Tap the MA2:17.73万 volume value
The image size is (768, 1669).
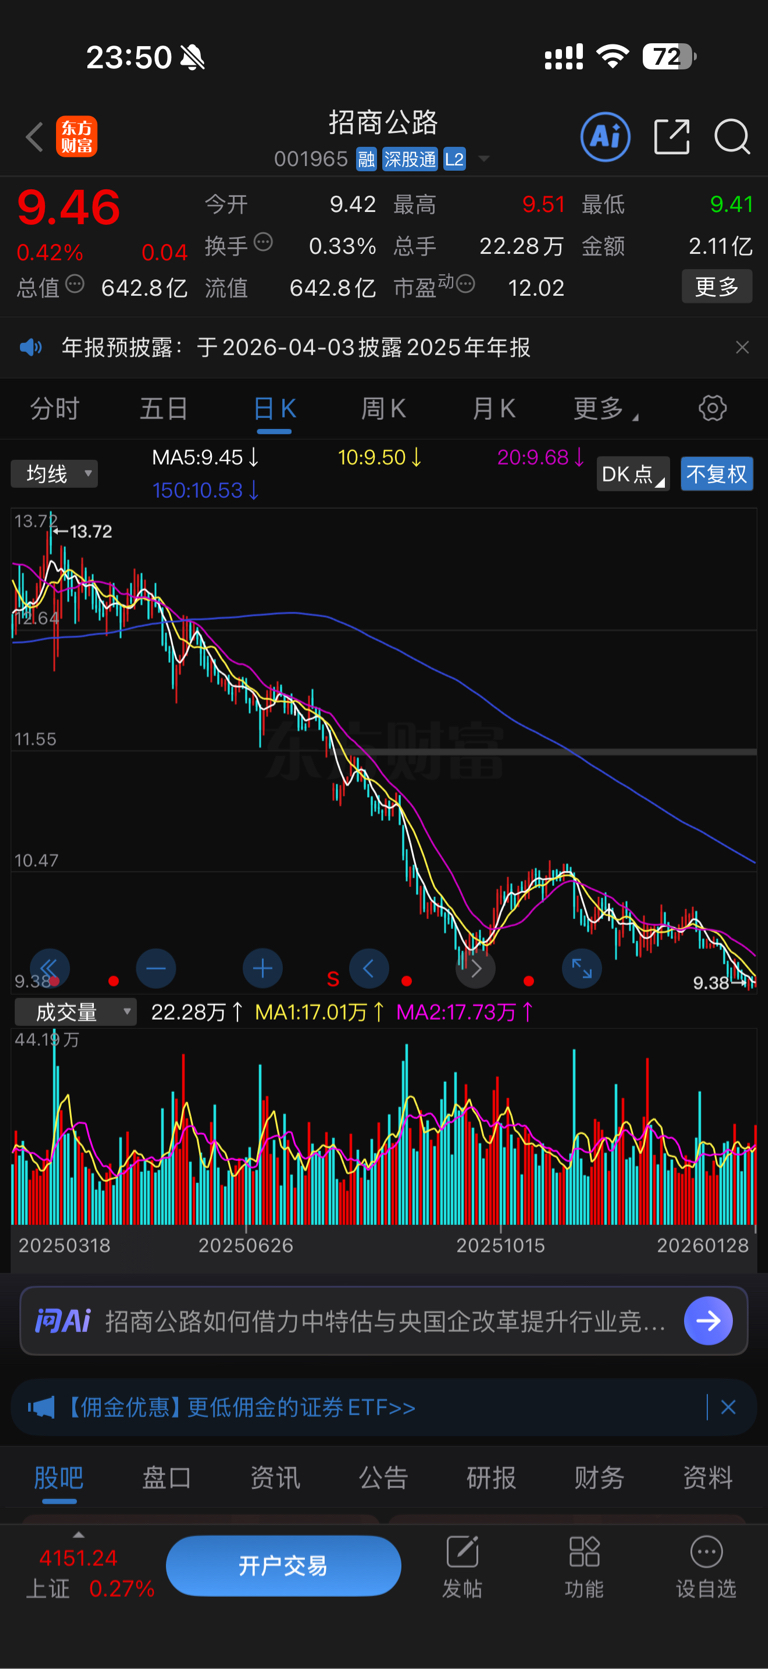(x=465, y=1012)
